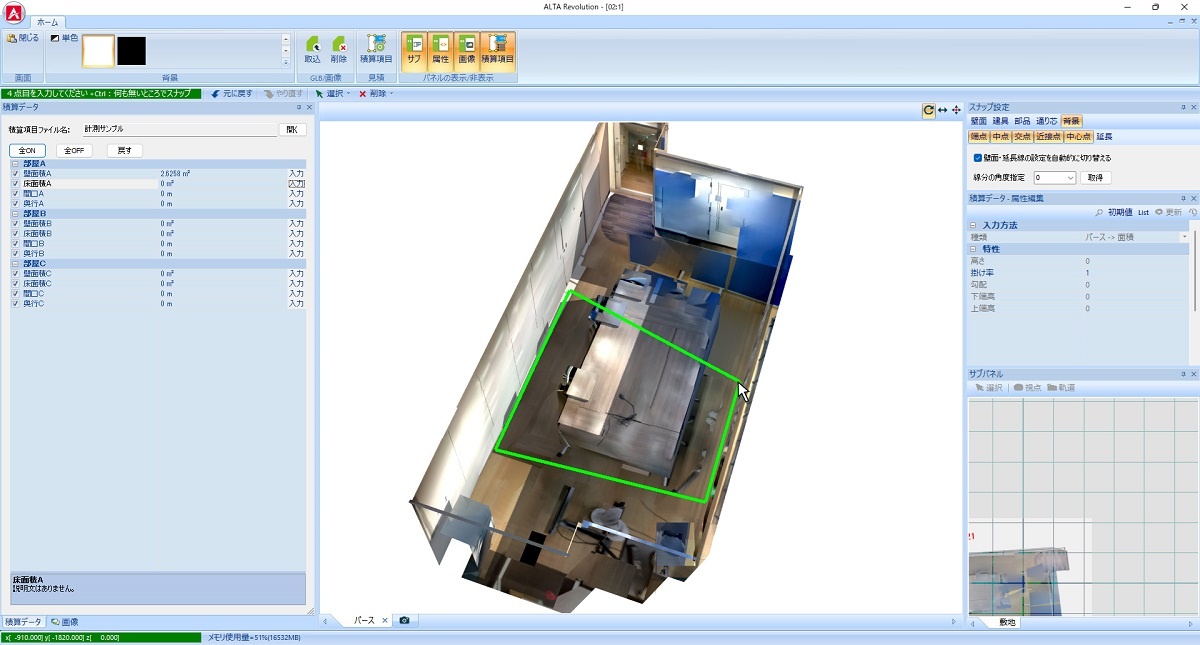
Task: Switch to the 画像 tab at bottom-left
Action: pyautogui.click(x=65, y=622)
